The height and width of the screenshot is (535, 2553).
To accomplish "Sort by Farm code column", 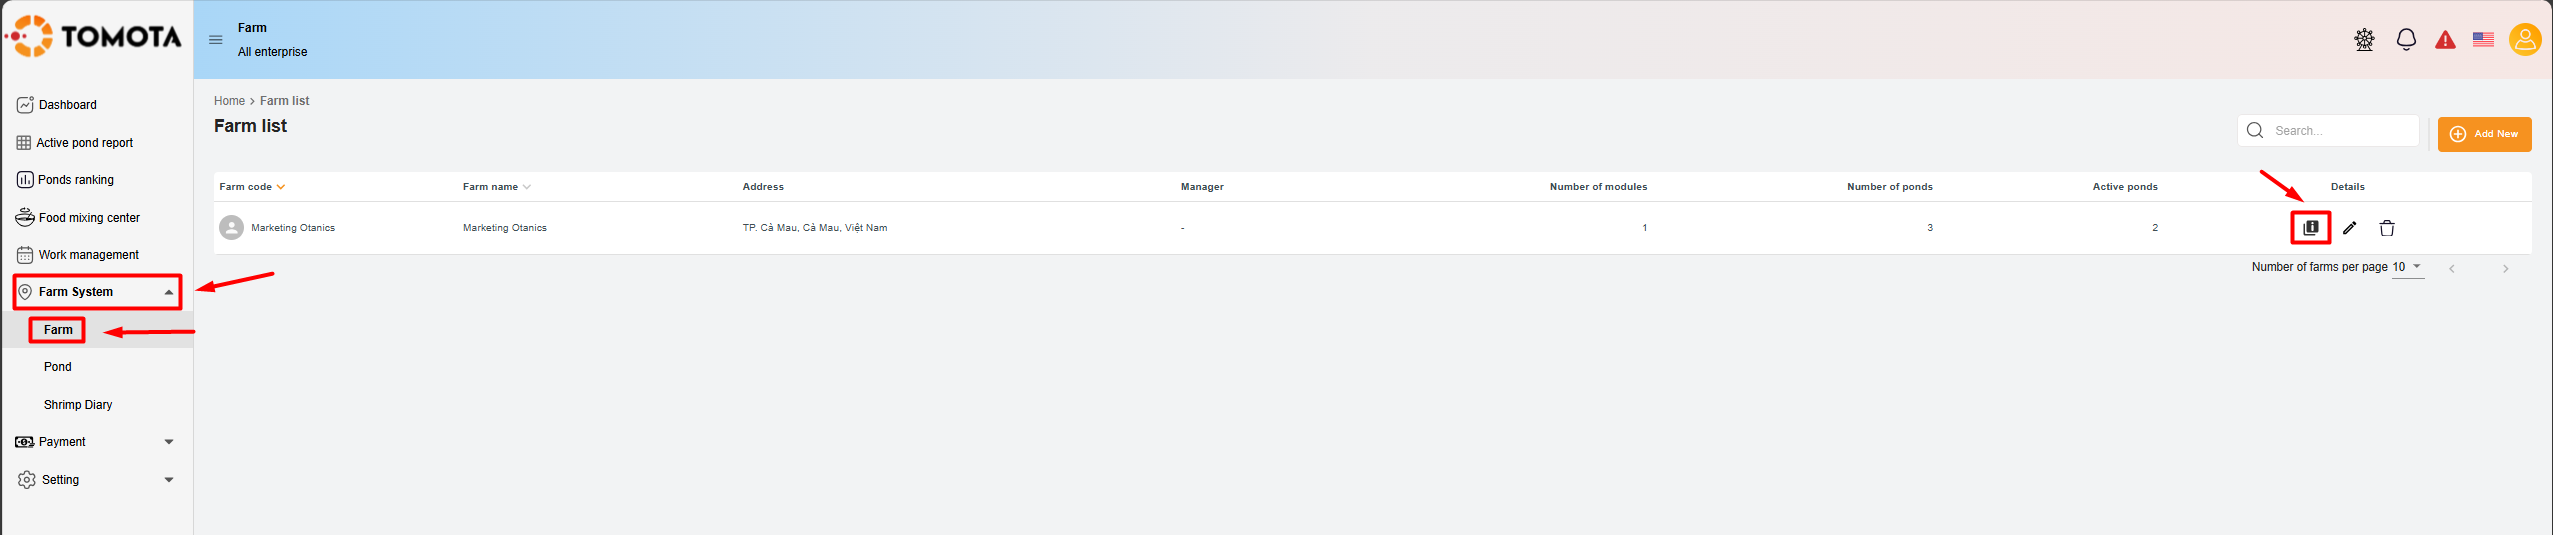I will click(x=252, y=187).
